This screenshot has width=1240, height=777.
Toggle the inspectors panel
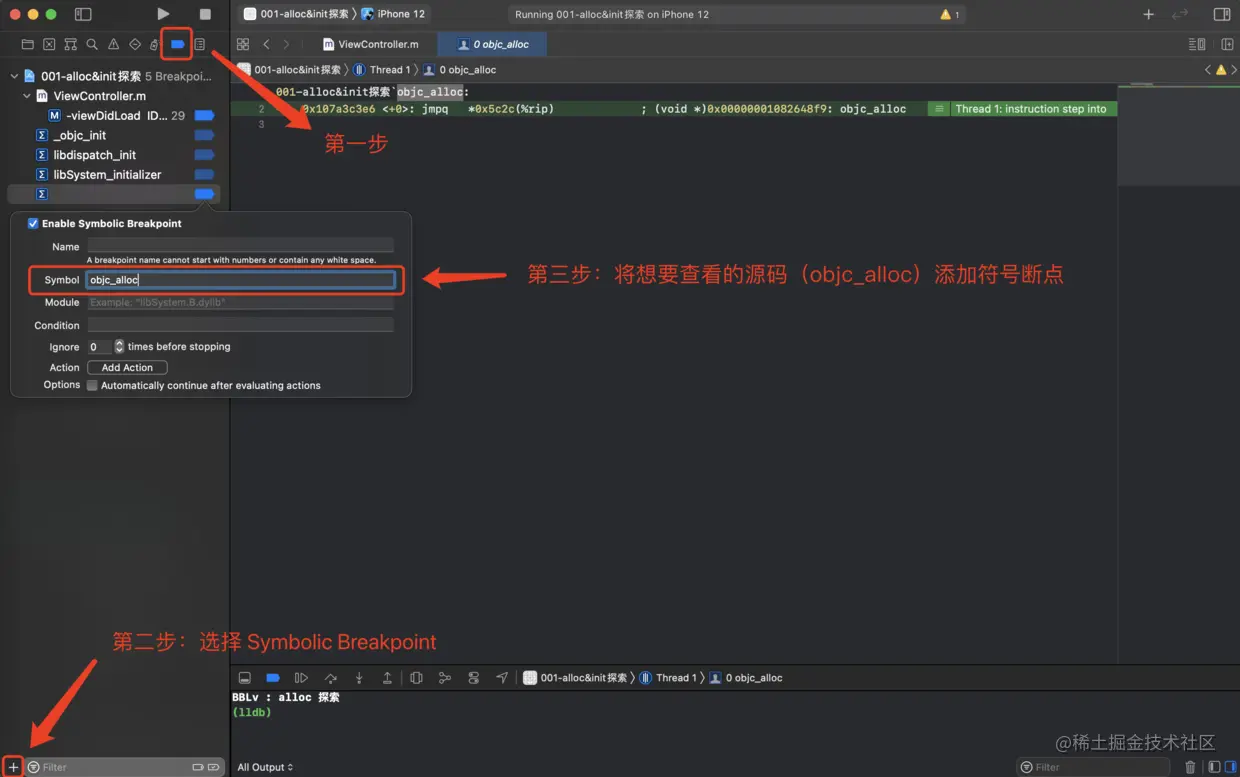pyautogui.click(x=1222, y=14)
